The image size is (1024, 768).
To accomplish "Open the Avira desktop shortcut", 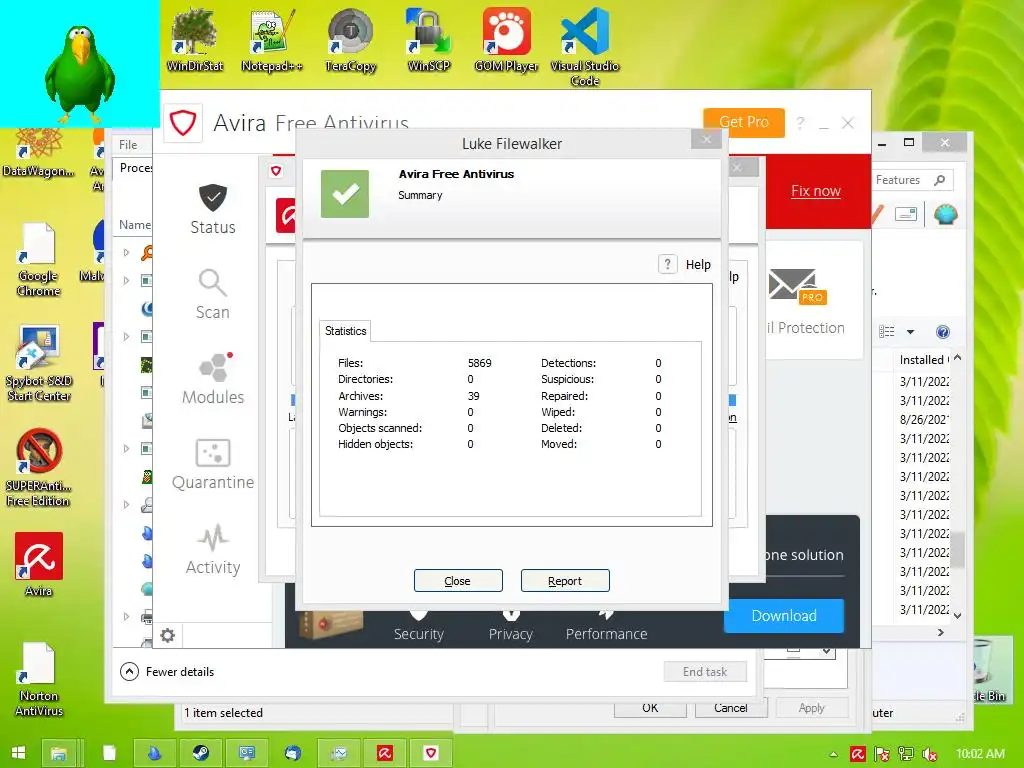I will 39,564.
